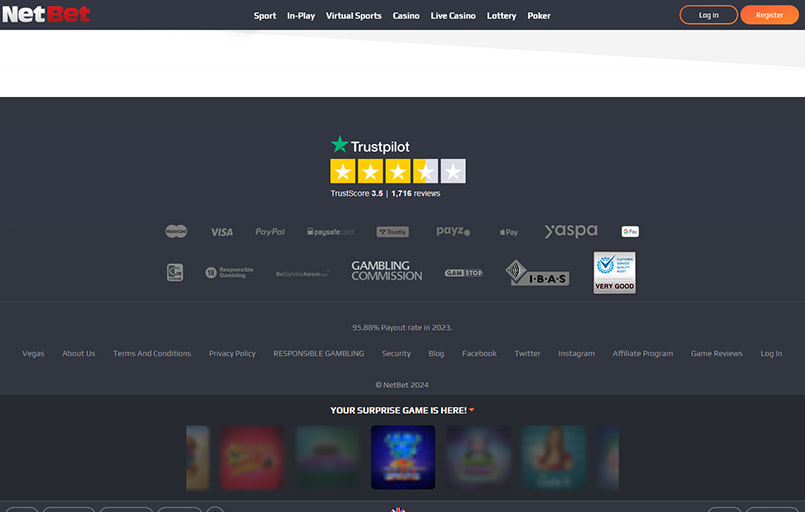The image size is (805, 512).
Task: Click the Log in button in header
Action: click(x=708, y=15)
